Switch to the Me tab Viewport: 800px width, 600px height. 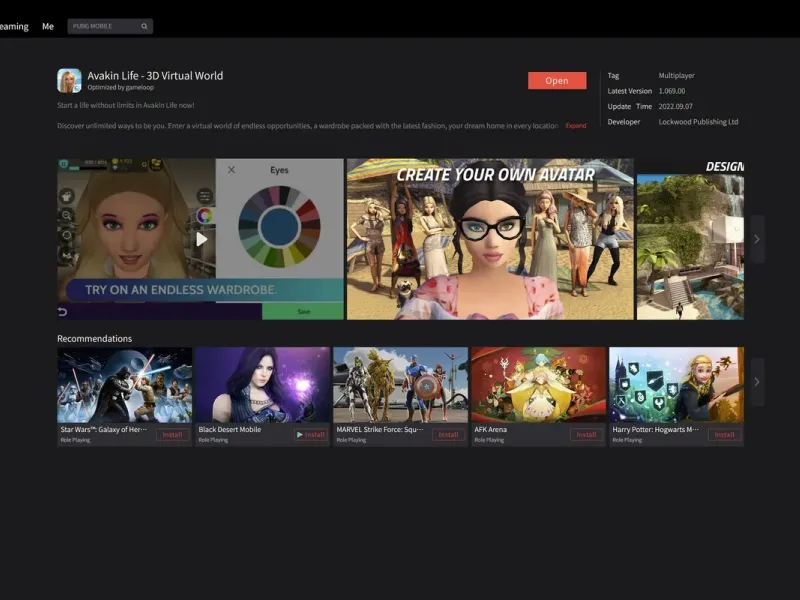(48, 26)
